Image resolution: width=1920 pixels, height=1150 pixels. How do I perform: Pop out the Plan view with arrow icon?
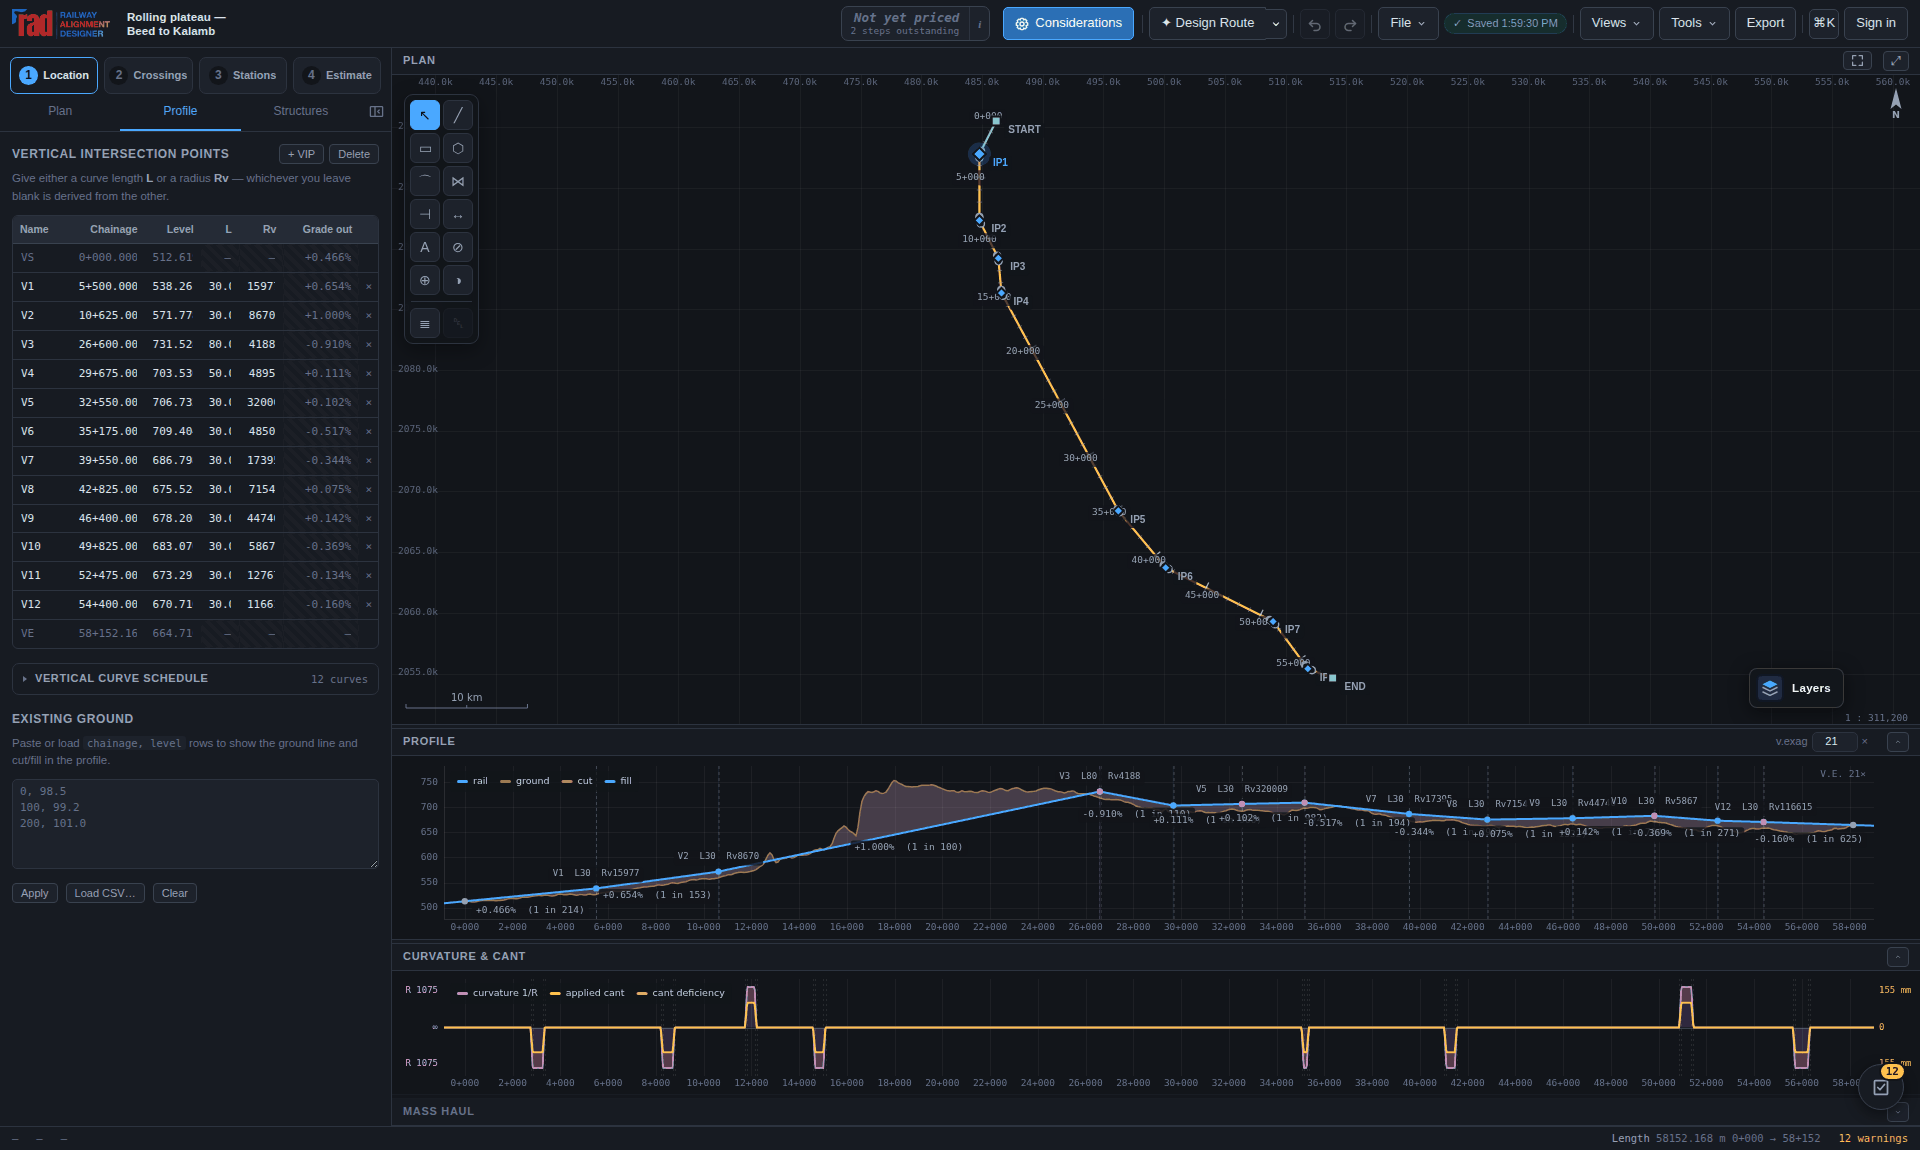pos(1896,61)
